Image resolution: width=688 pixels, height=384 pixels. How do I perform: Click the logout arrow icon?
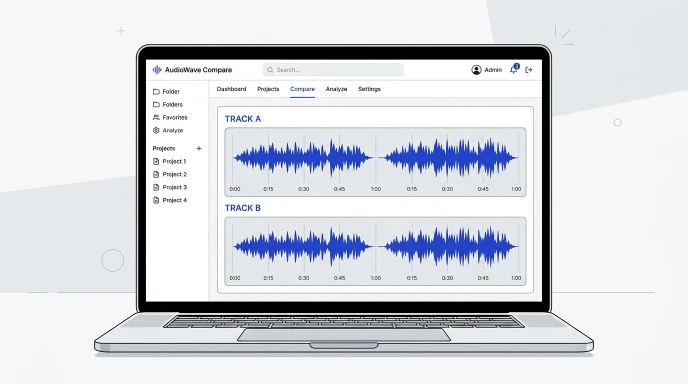[x=529, y=70]
